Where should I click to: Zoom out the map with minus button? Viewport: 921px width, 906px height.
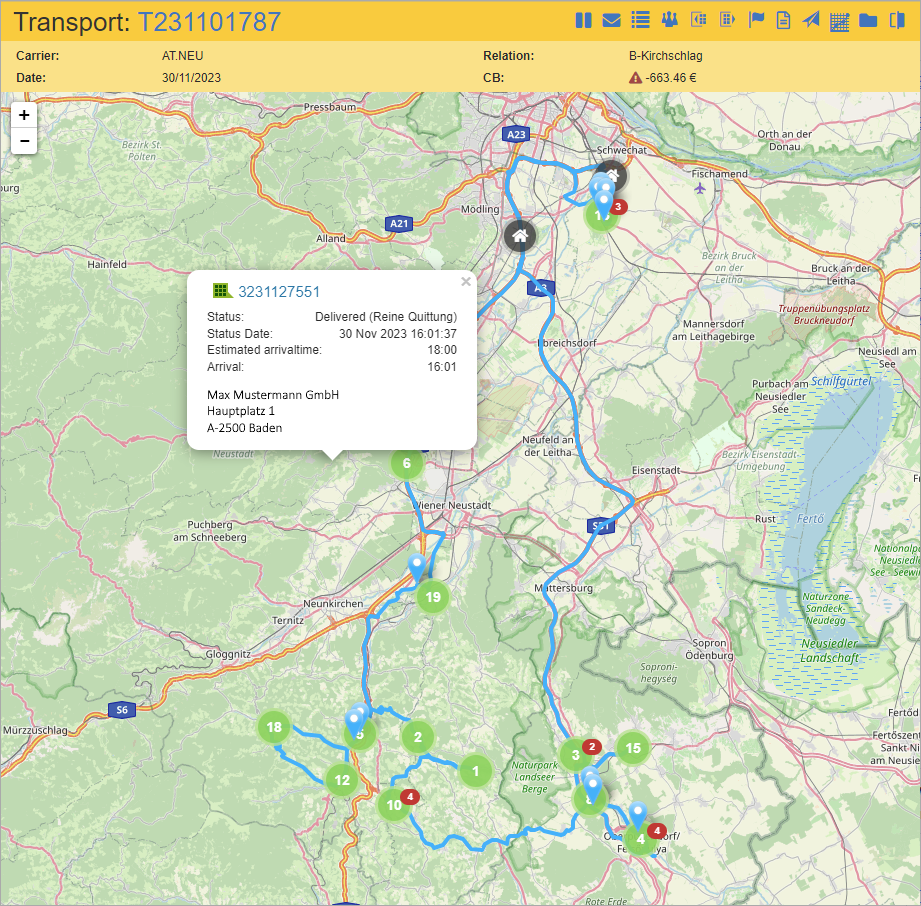point(24,141)
